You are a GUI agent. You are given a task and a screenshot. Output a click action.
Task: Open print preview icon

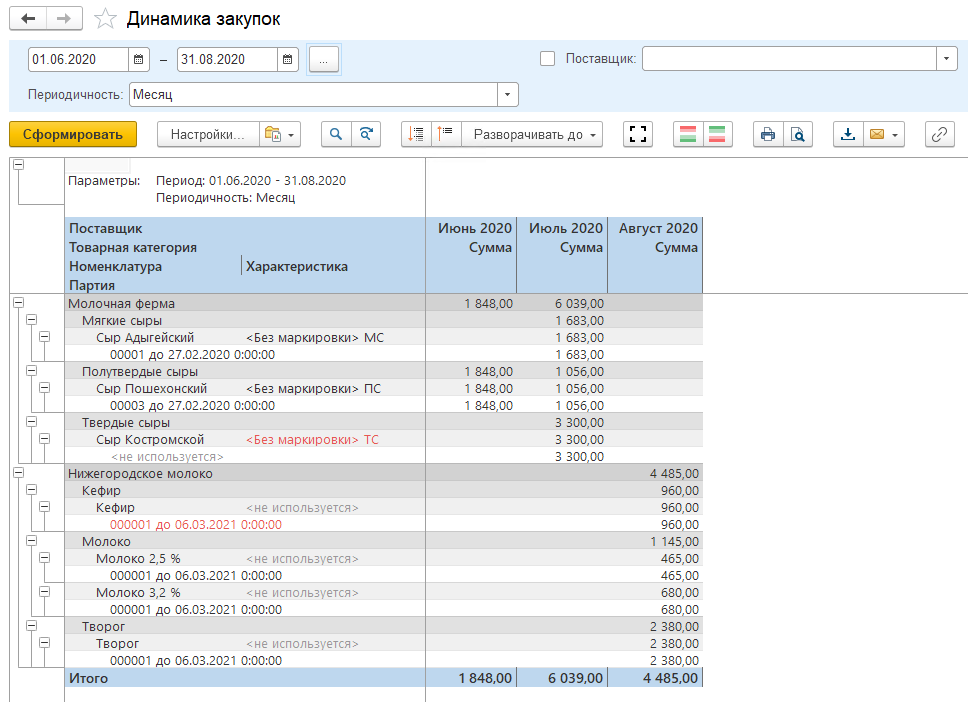[797, 134]
